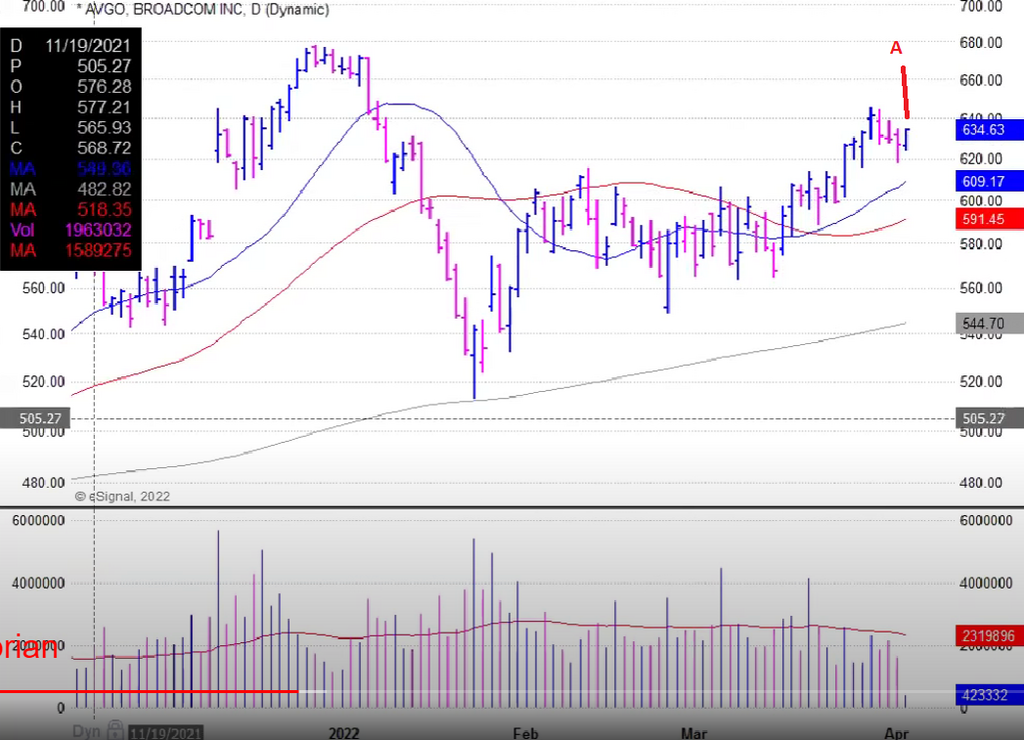The height and width of the screenshot is (740, 1024).
Task: Click the Apr label on time axis
Action: pos(897,732)
